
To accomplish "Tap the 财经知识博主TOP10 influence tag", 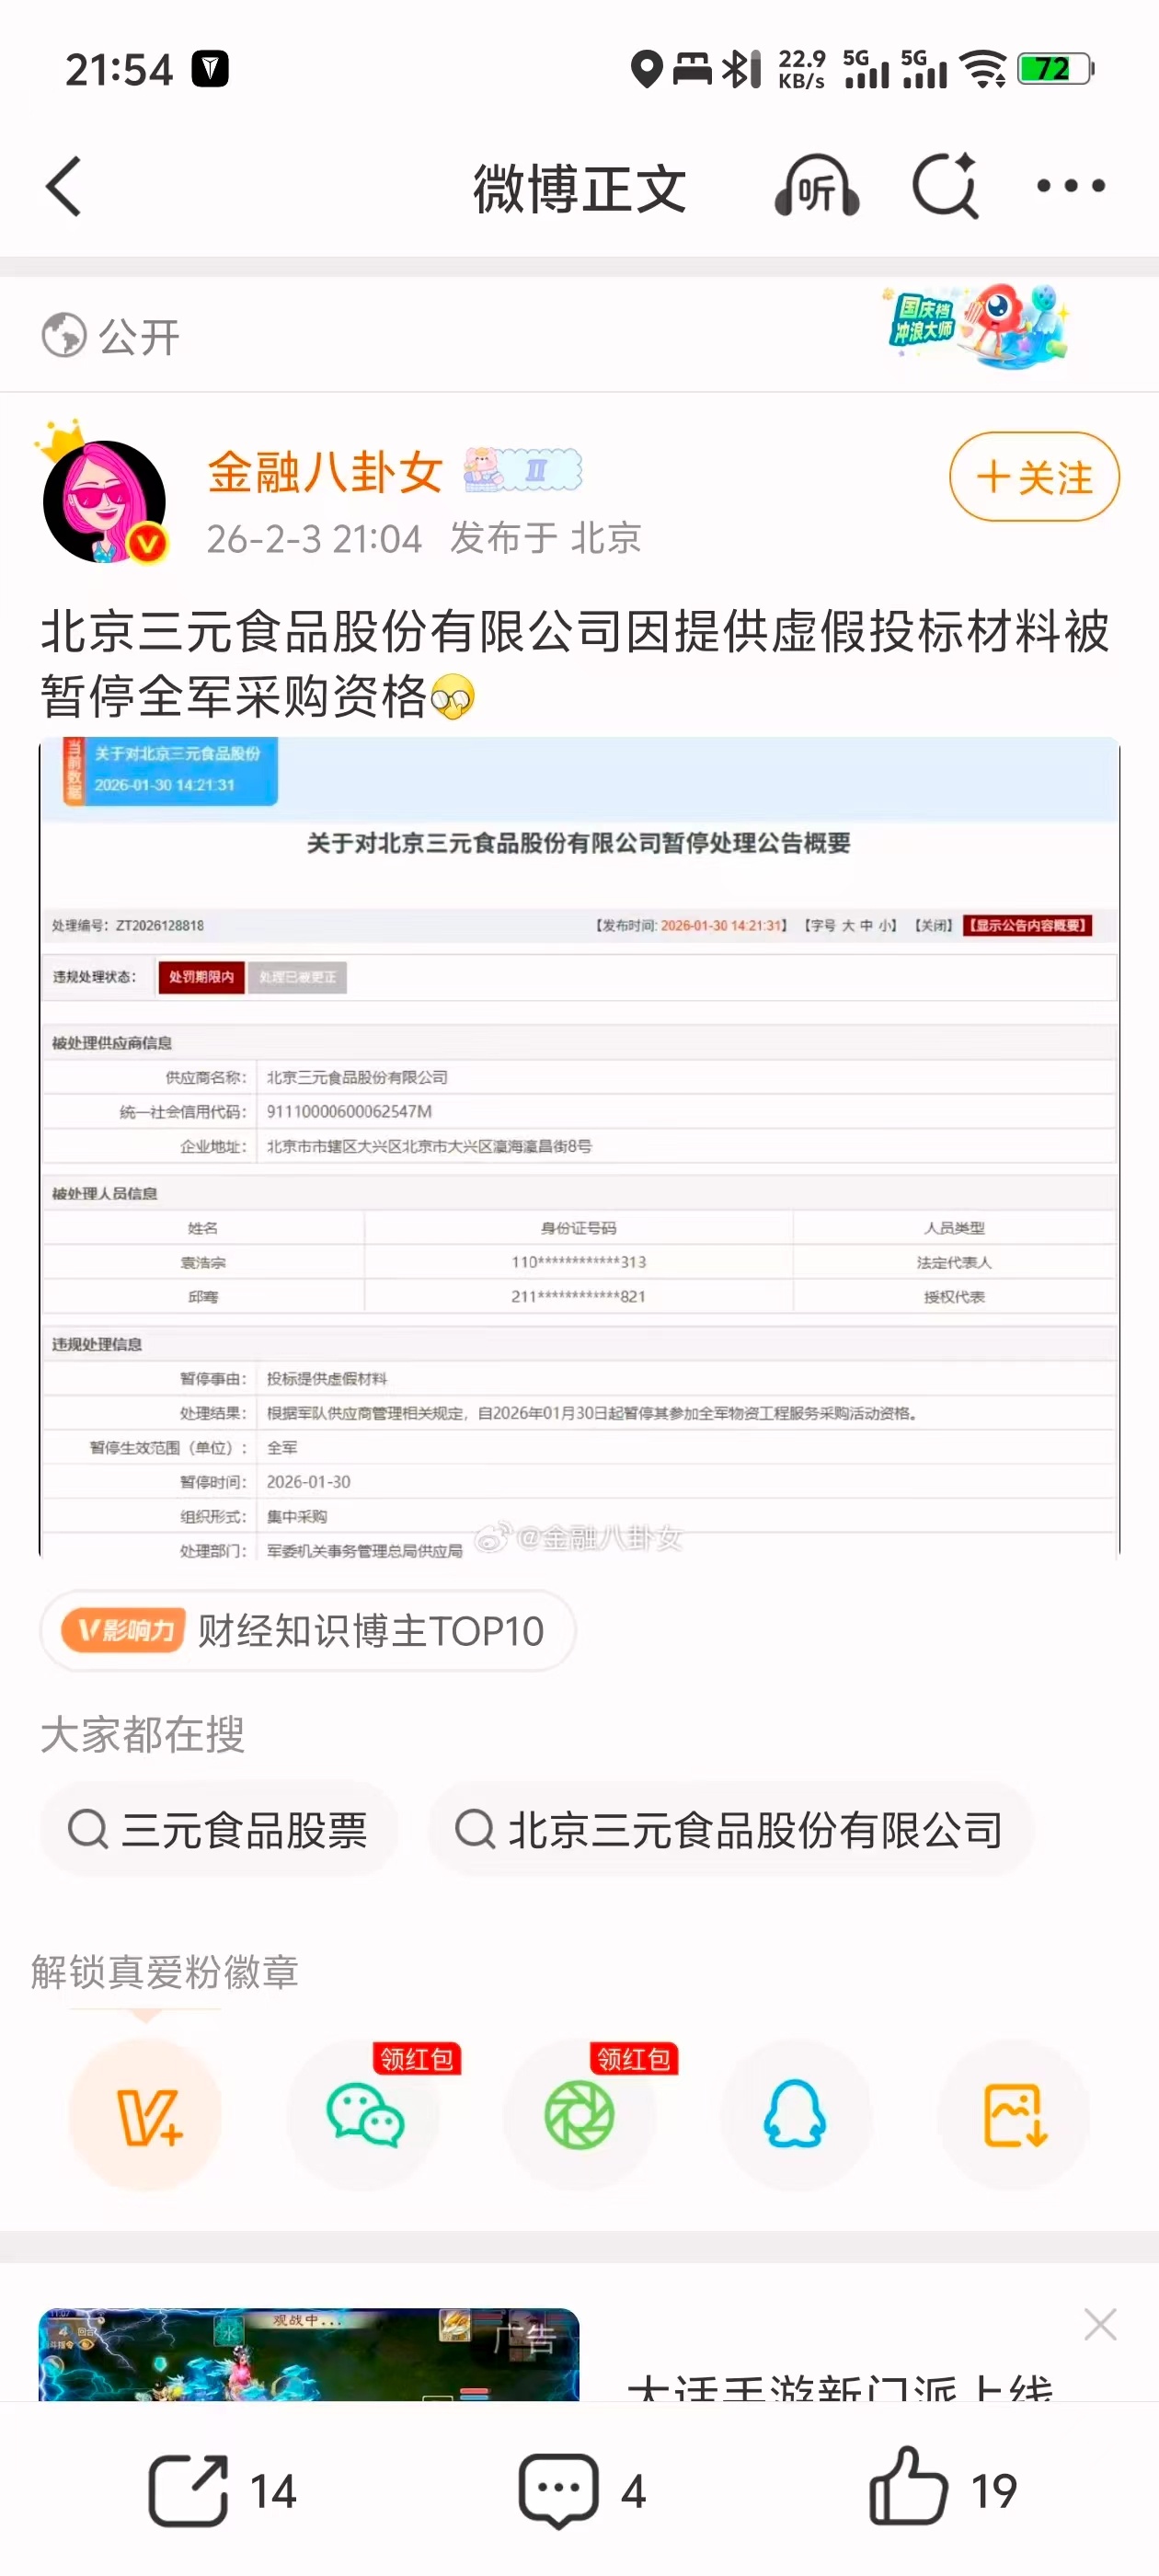I will pos(308,1631).
